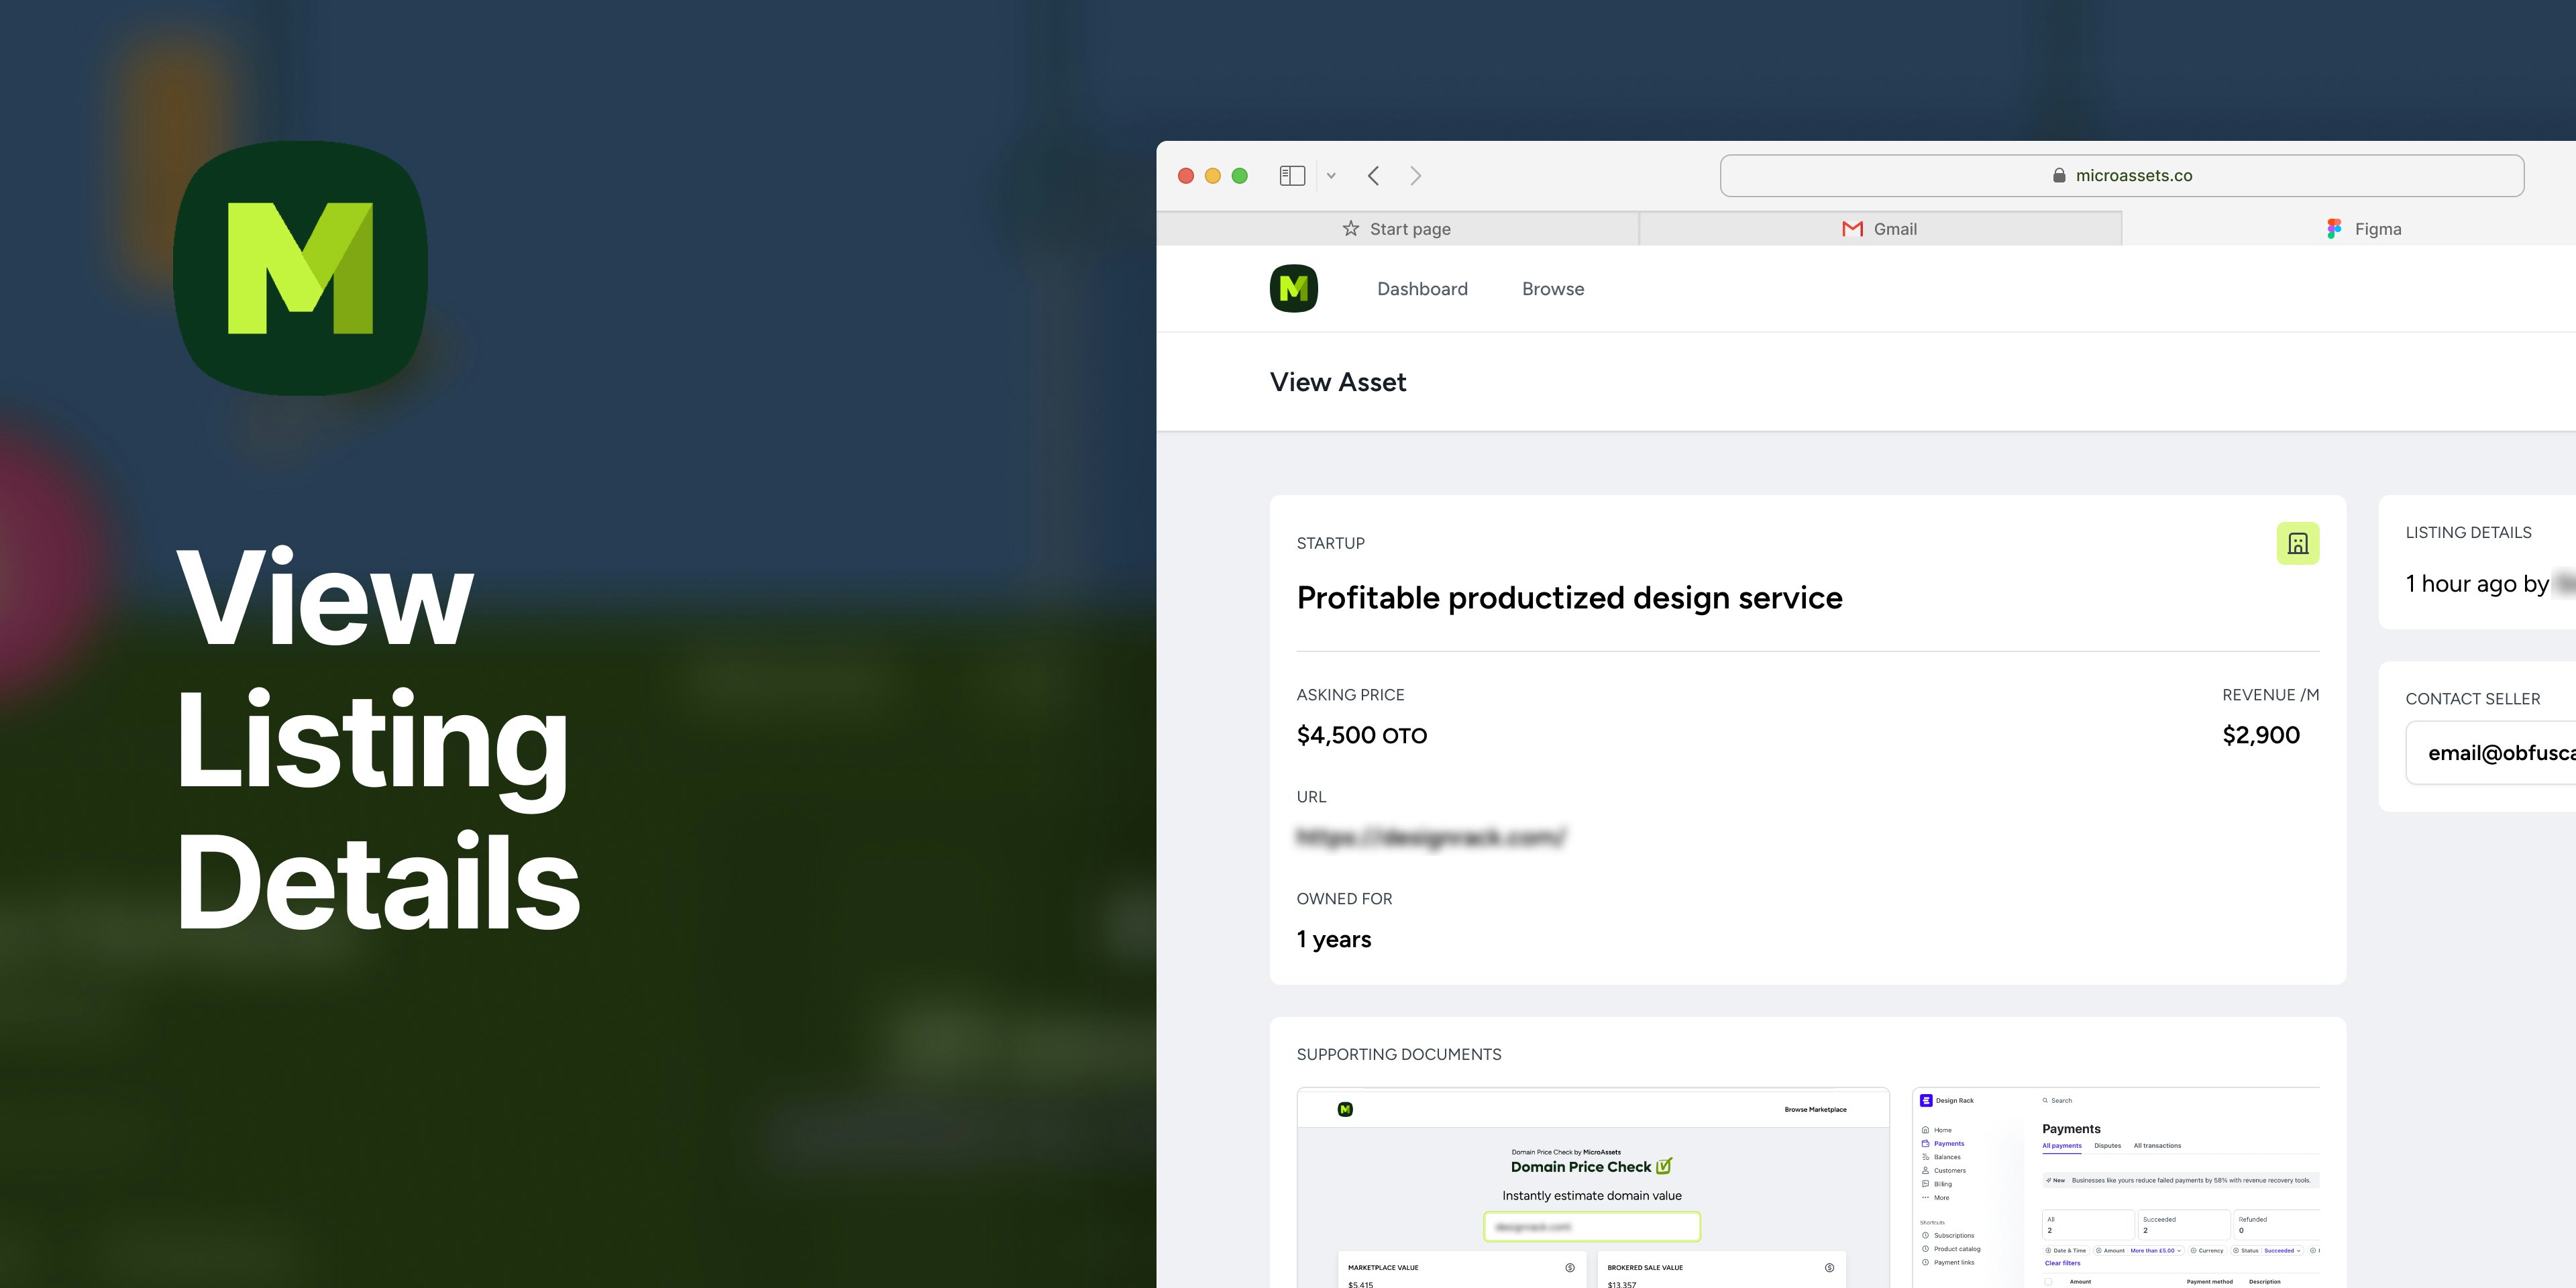2576x1288 pixels.
Task: Click the "SUPPORTING DOCUMENTS" section label
Action: (x=1399, y=1055)
